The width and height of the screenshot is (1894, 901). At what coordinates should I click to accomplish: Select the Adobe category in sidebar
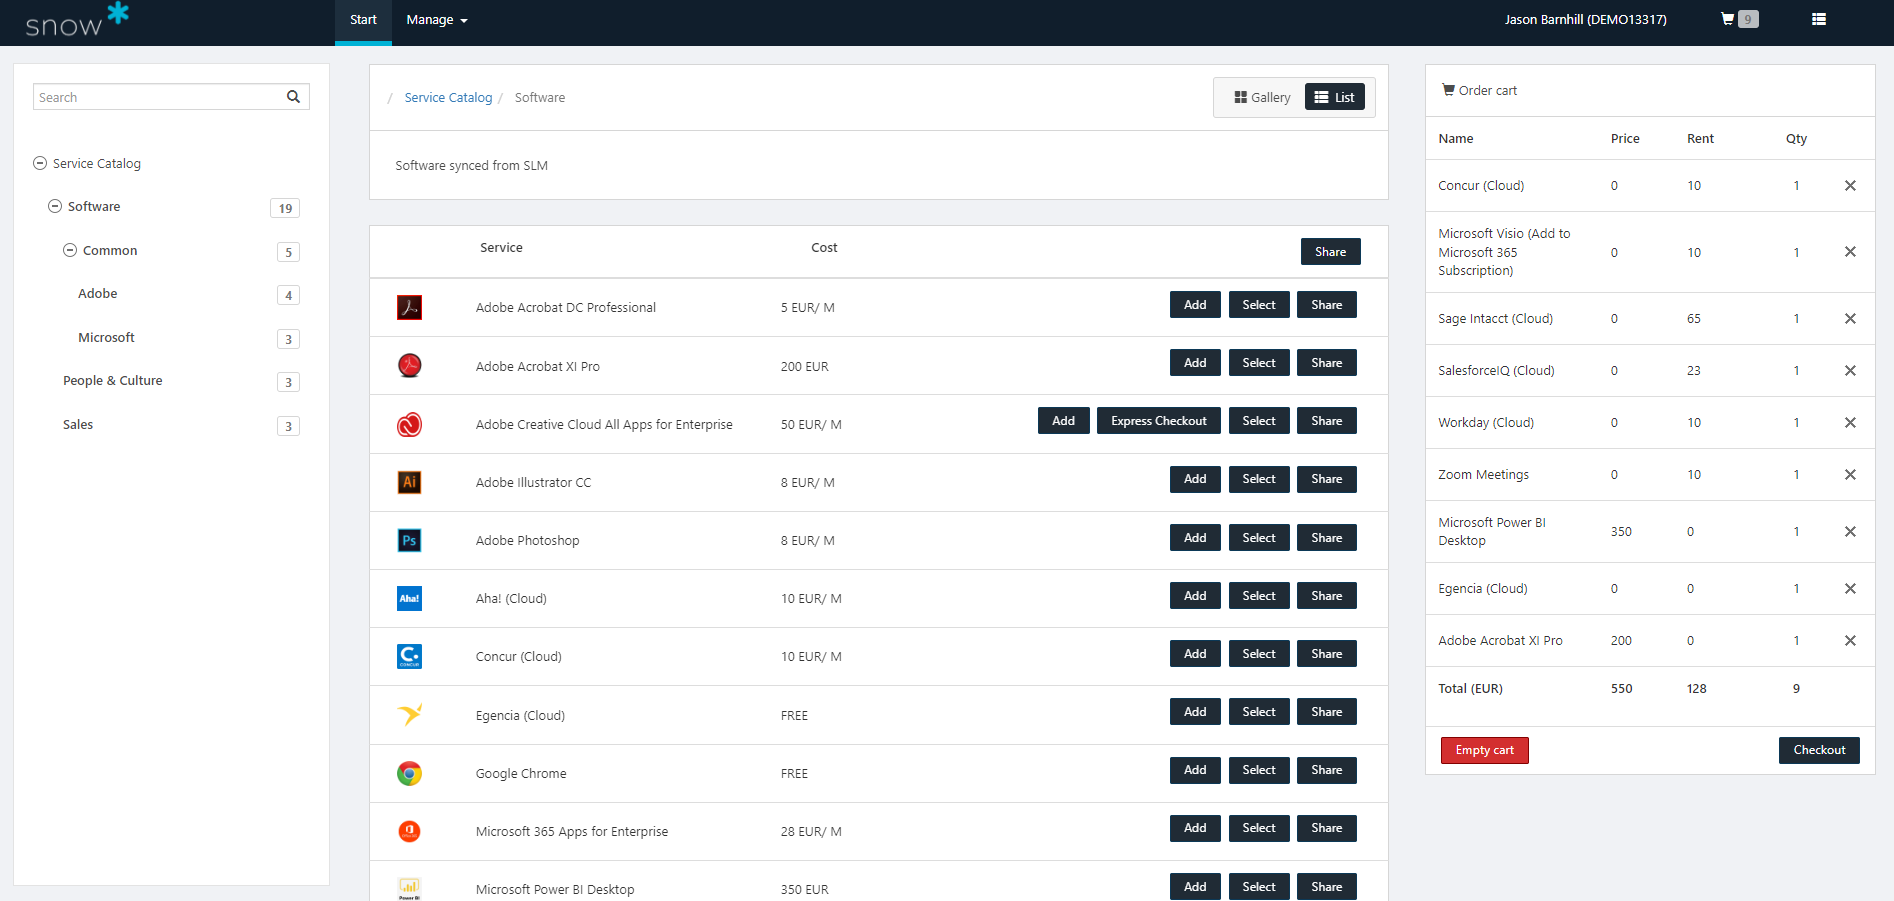pos(98,293)
